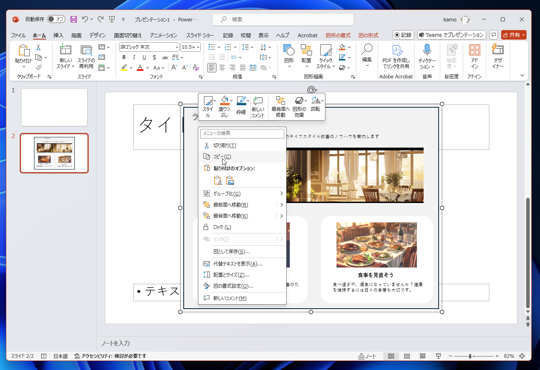Choose コピー(C) from the context menu
This screenshot has width=540, height=370.
point(242,157)
